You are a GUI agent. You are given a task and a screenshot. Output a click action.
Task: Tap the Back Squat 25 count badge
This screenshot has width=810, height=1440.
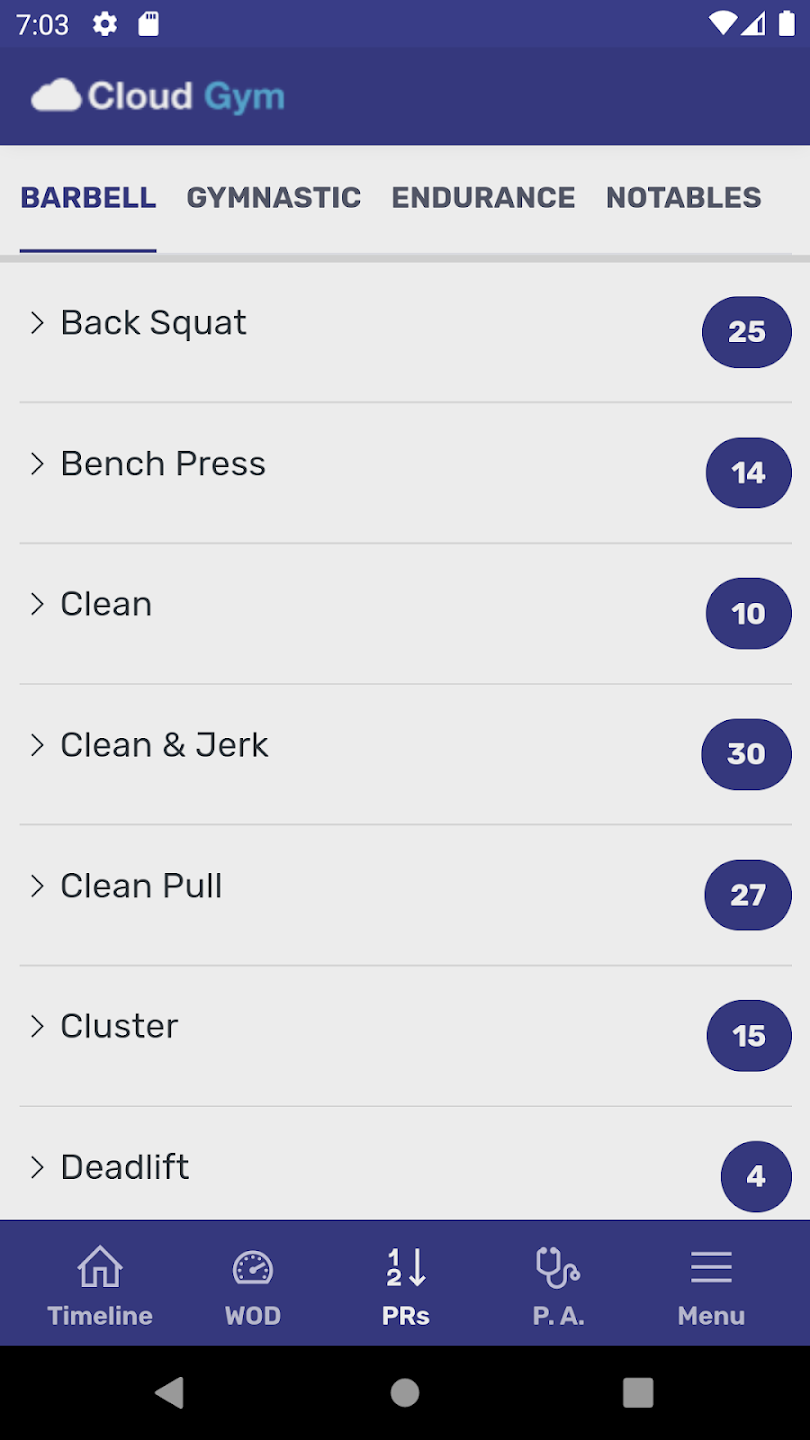click(747, 332)
